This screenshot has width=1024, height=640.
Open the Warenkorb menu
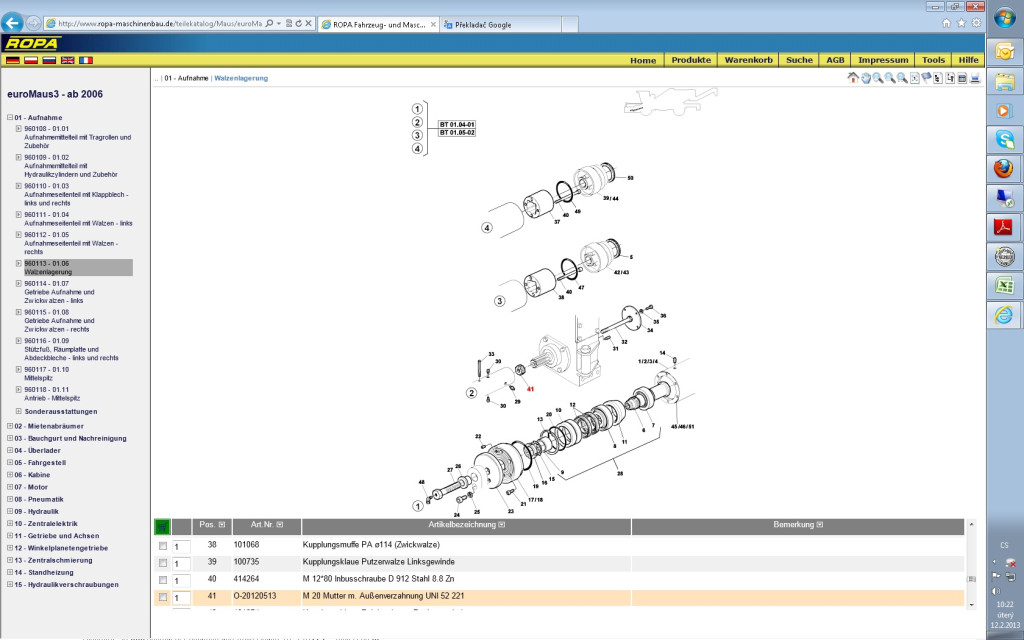pyautogui.click(x=748, y=60)
